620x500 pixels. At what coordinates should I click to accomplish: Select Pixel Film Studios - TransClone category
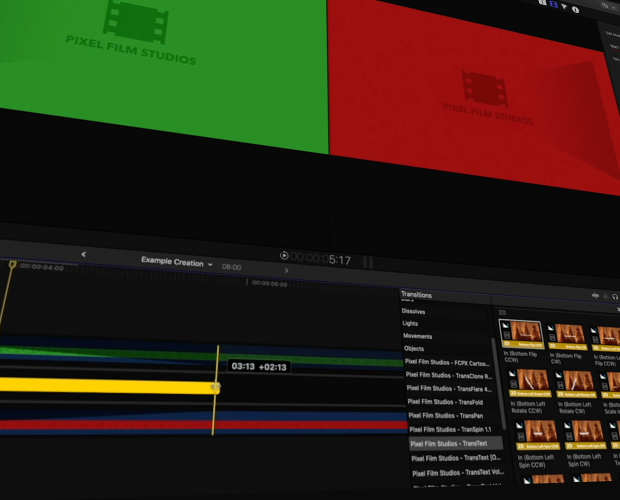click(449, 375)
